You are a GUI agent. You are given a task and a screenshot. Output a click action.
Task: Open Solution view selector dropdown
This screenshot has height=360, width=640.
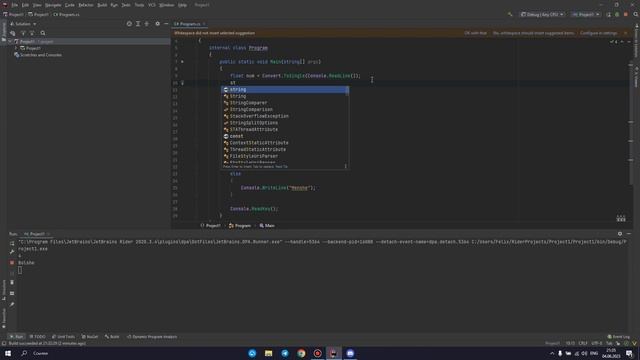click(x=23, y=24)
